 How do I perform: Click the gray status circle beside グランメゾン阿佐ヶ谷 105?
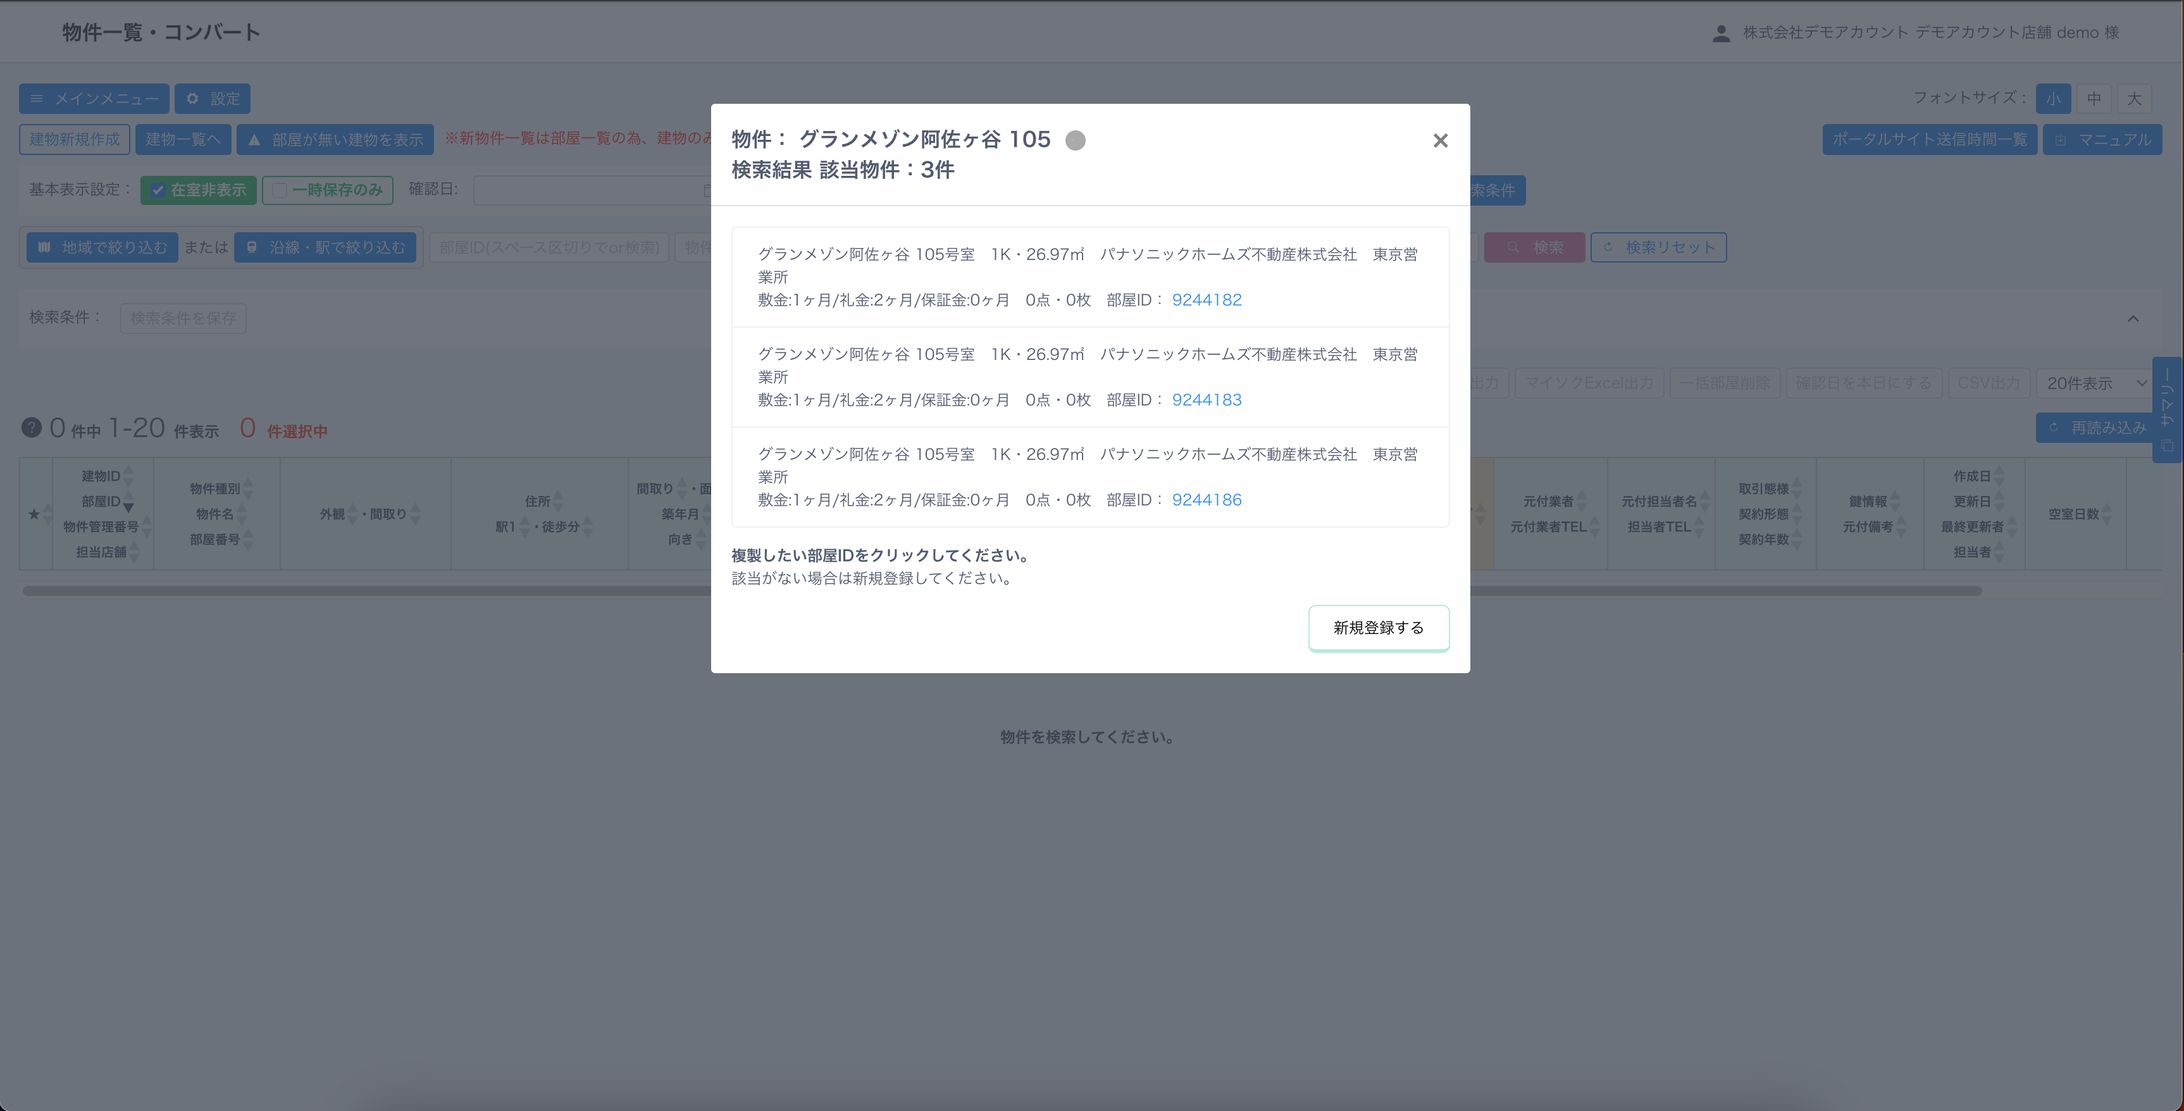click(1075, 141)
